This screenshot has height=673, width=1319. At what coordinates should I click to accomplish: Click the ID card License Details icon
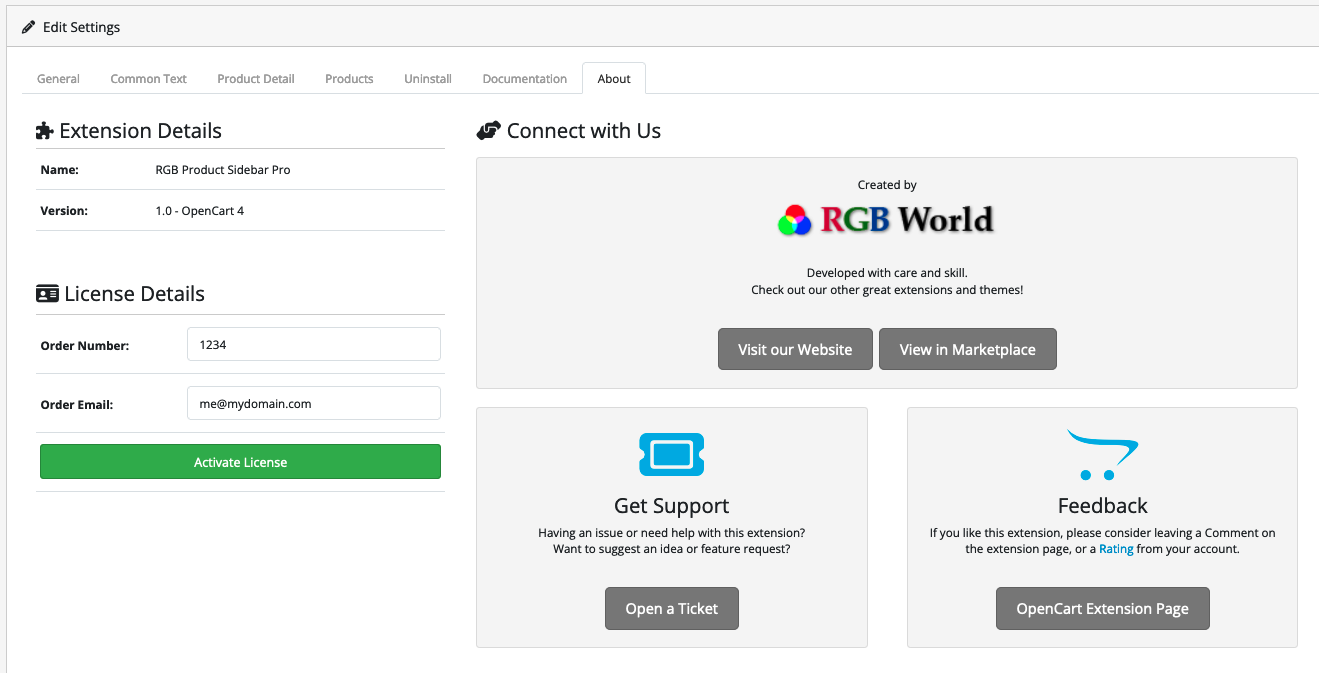click(x=47, y=294)
